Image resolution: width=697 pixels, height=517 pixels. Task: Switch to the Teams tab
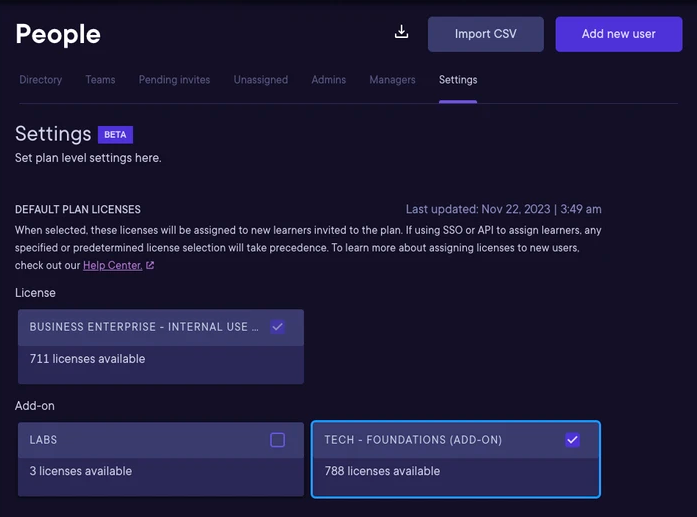(100, 80)
